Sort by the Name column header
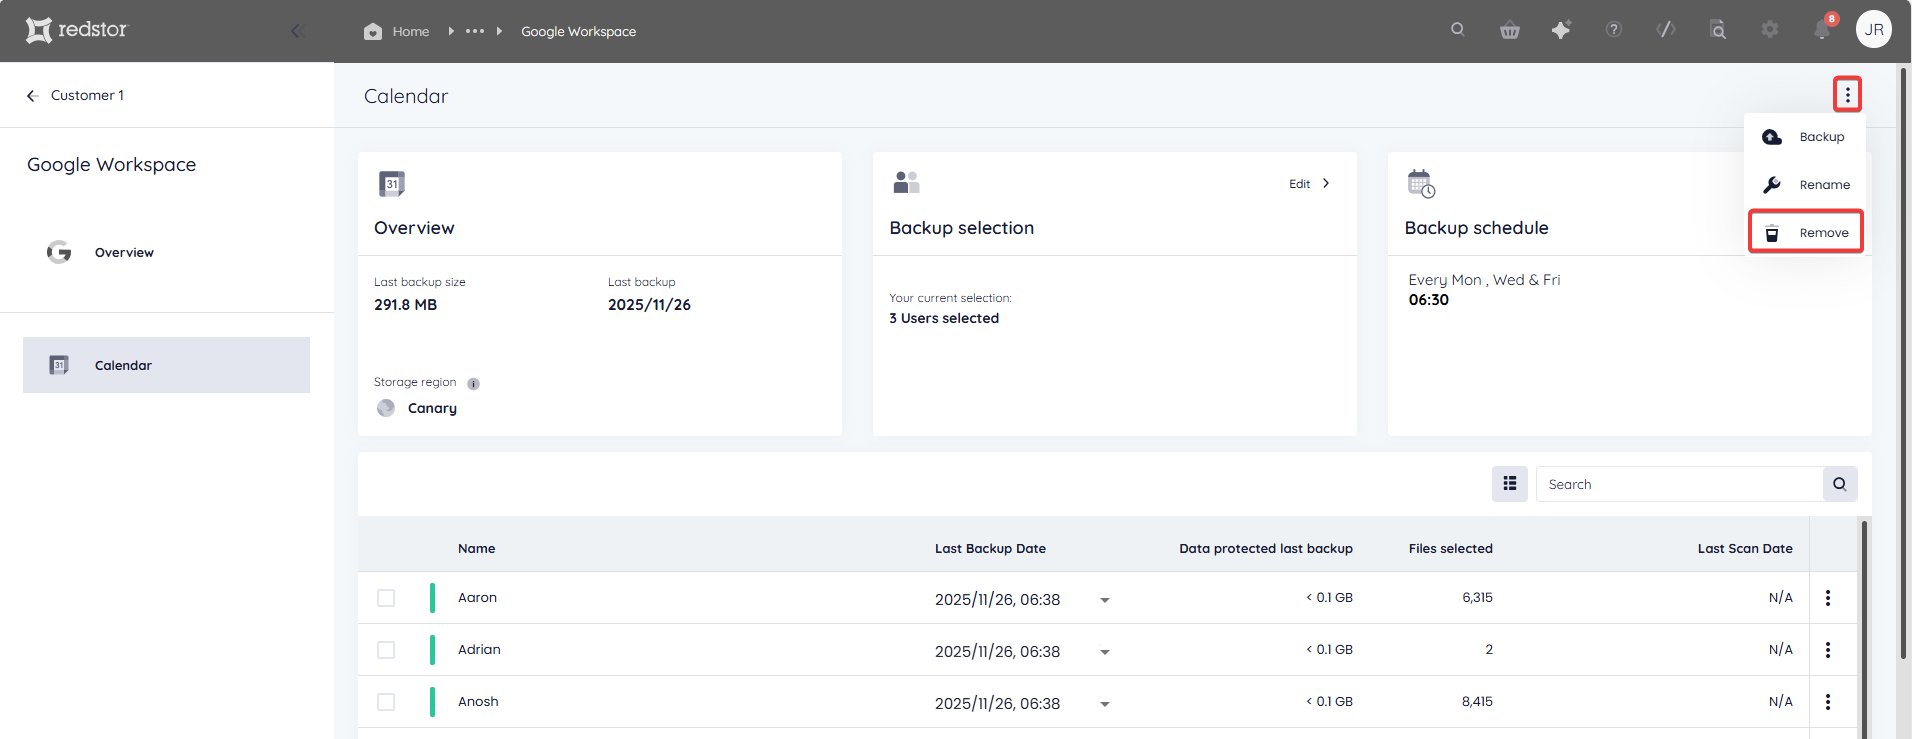Viewport: 1912px width, 739px height. click(x=477, y=549)
